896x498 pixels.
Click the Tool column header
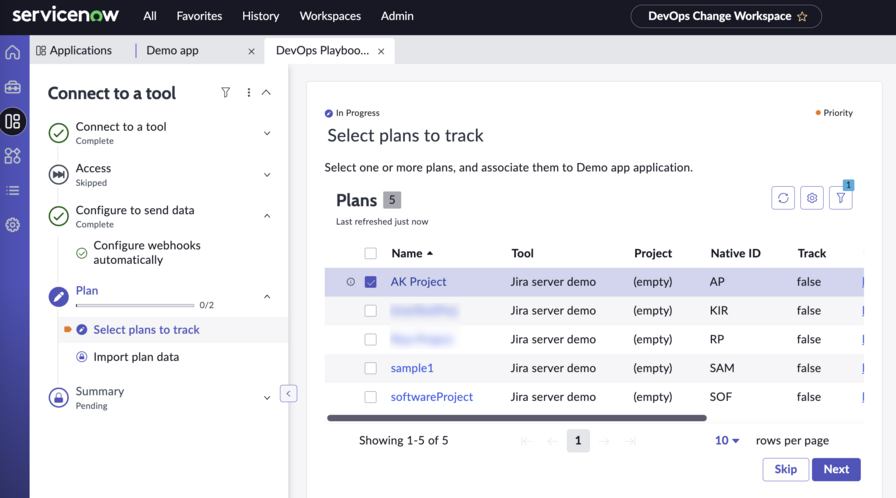click(522, 253)
